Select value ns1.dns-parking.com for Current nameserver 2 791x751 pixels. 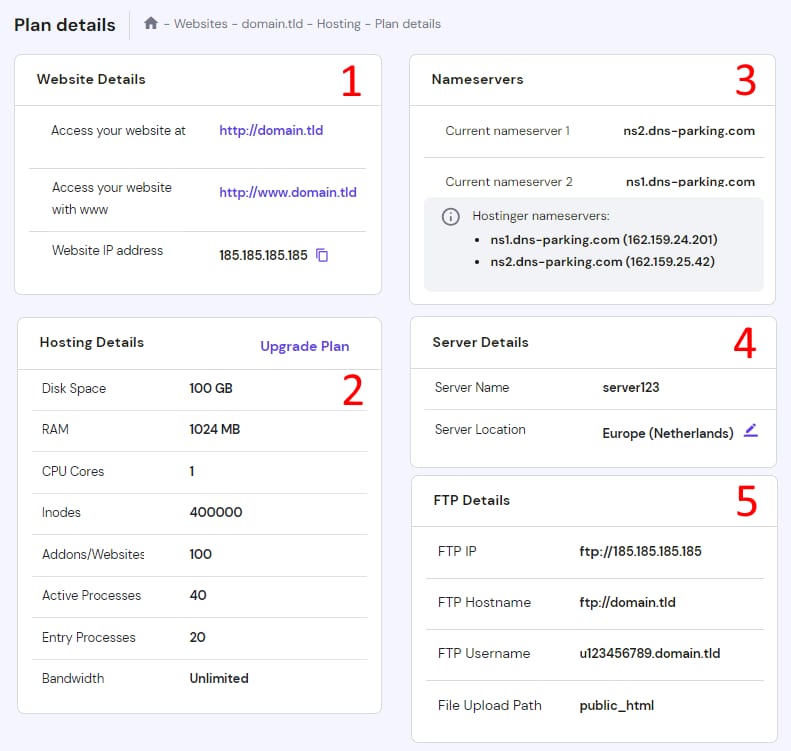point(690,182)
